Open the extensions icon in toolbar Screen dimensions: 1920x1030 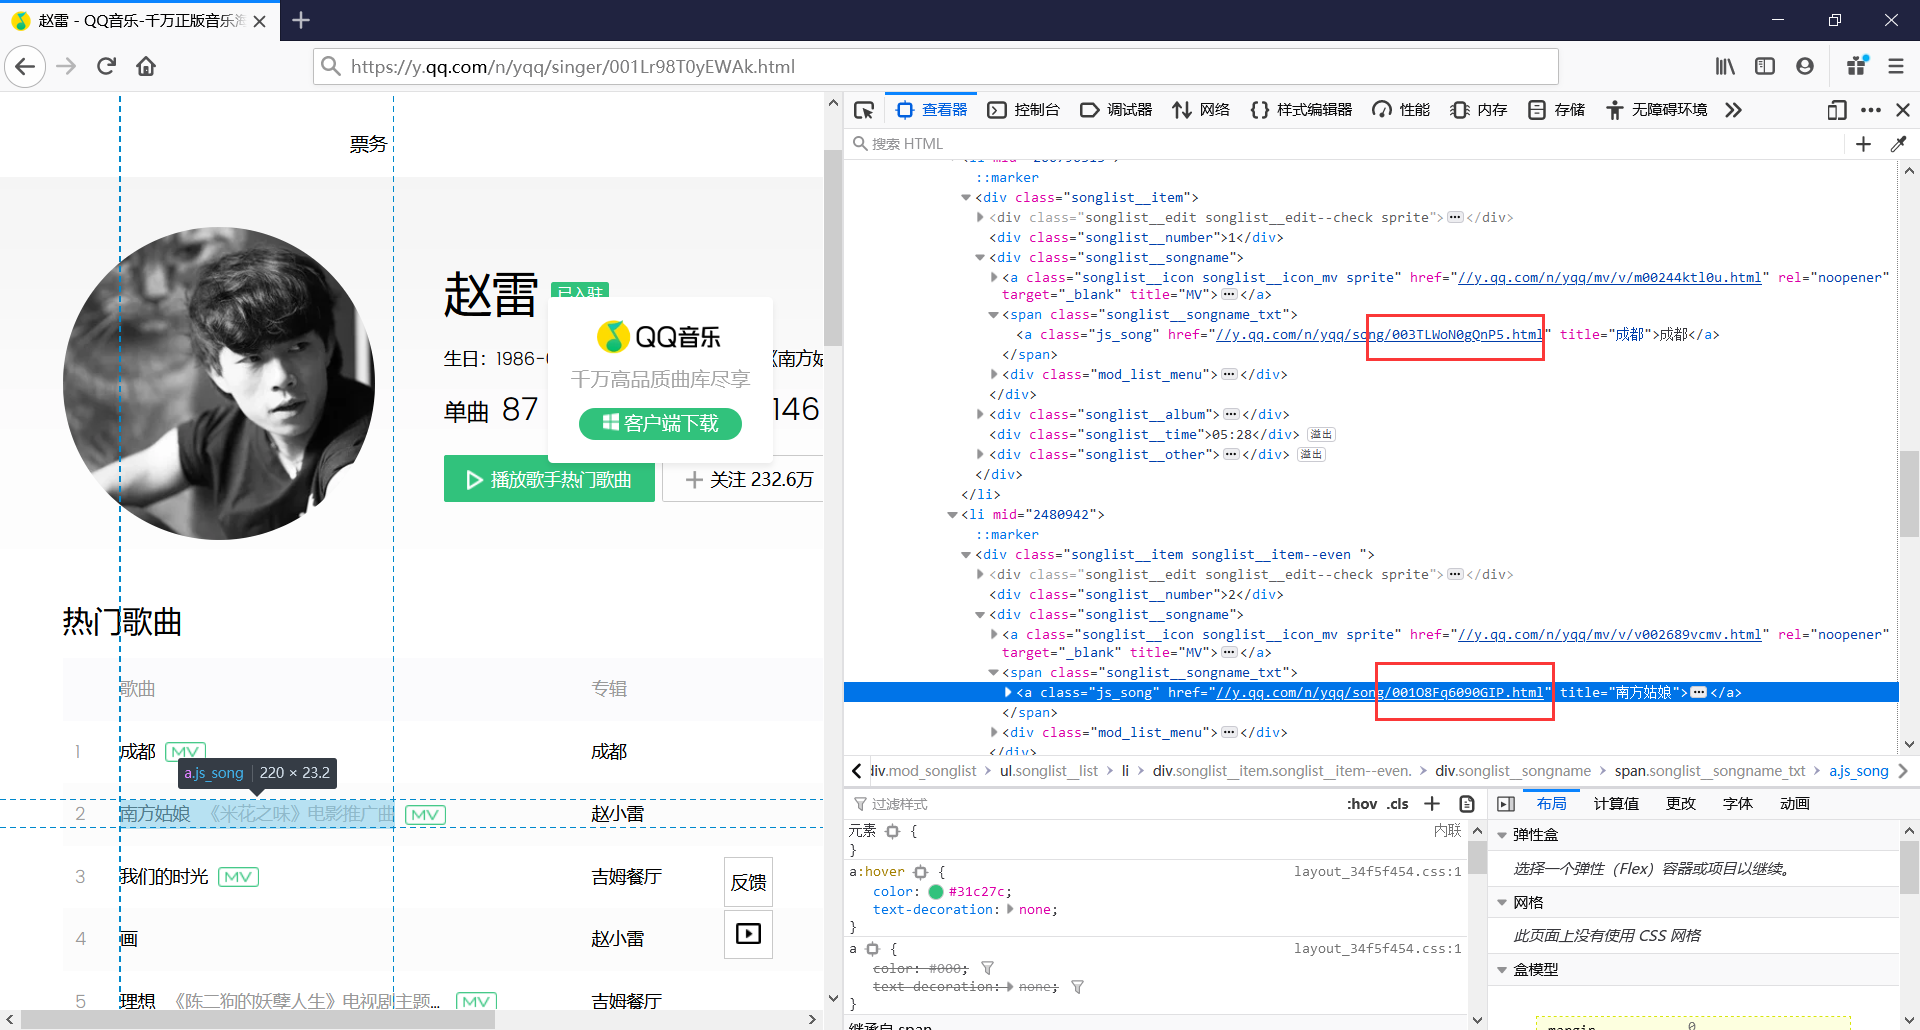(1857, 67)
